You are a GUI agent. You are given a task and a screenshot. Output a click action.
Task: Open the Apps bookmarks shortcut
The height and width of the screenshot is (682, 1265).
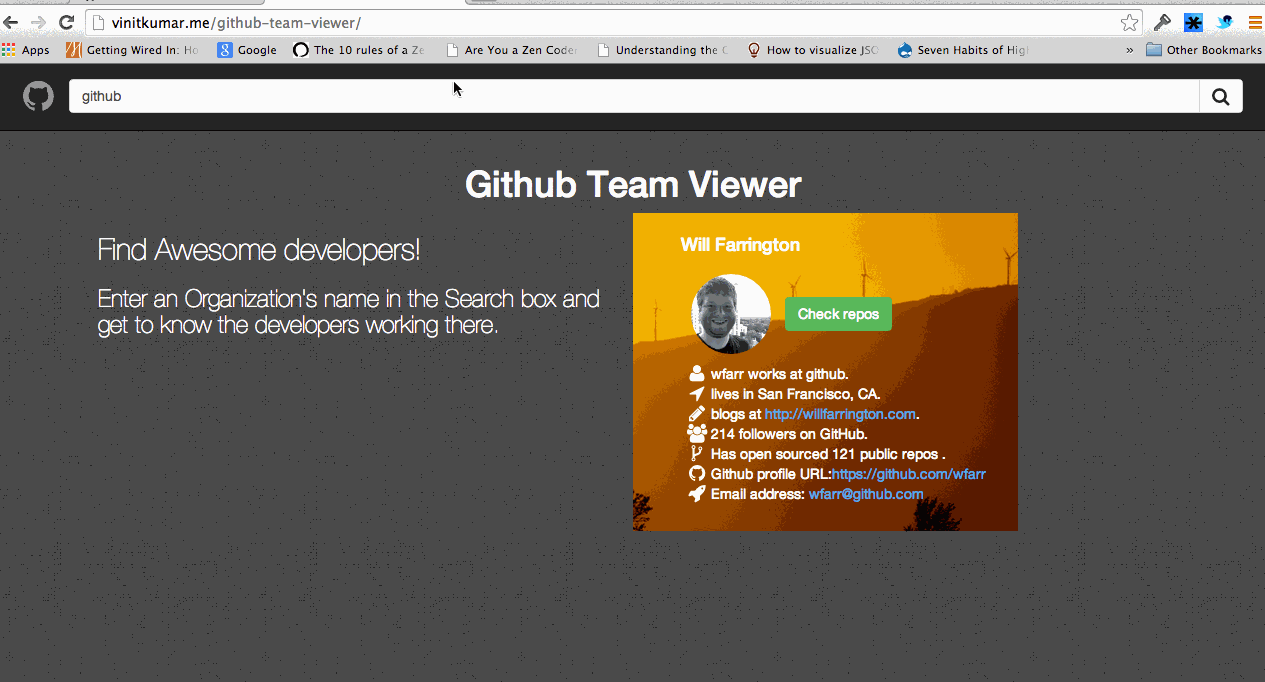tap(26, 50)
